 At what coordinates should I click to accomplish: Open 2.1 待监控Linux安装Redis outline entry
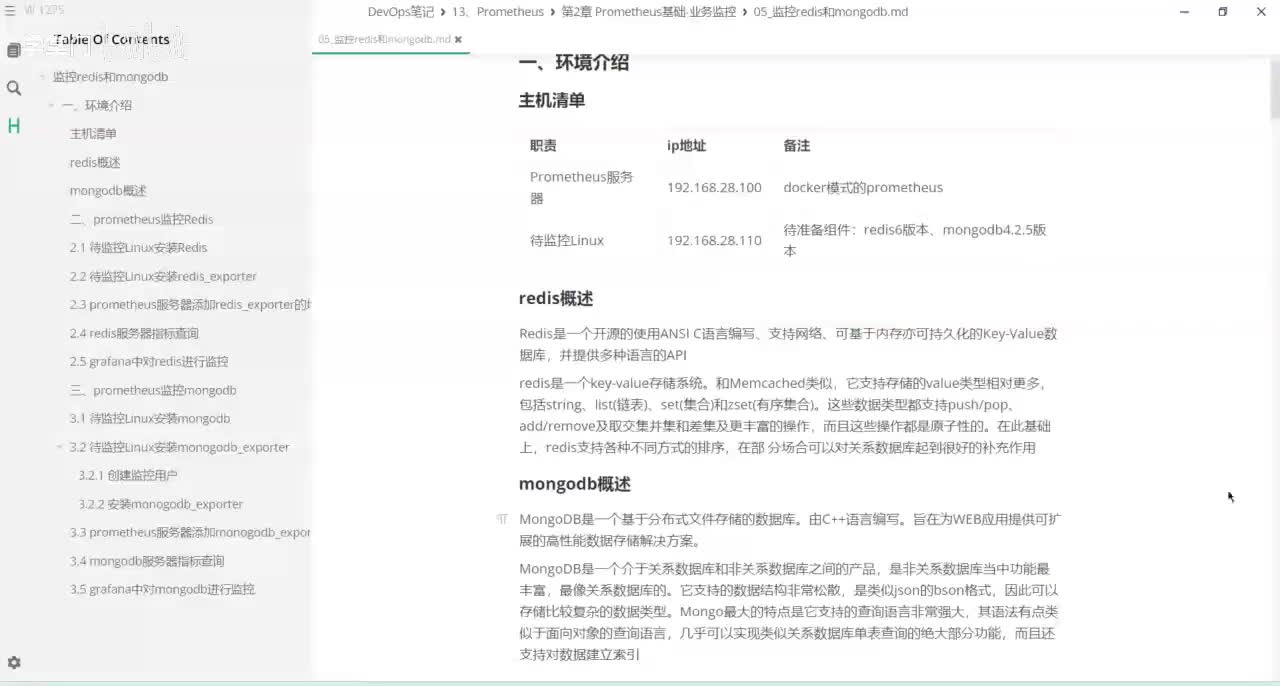pyautogui.click(x=138, y=248)
